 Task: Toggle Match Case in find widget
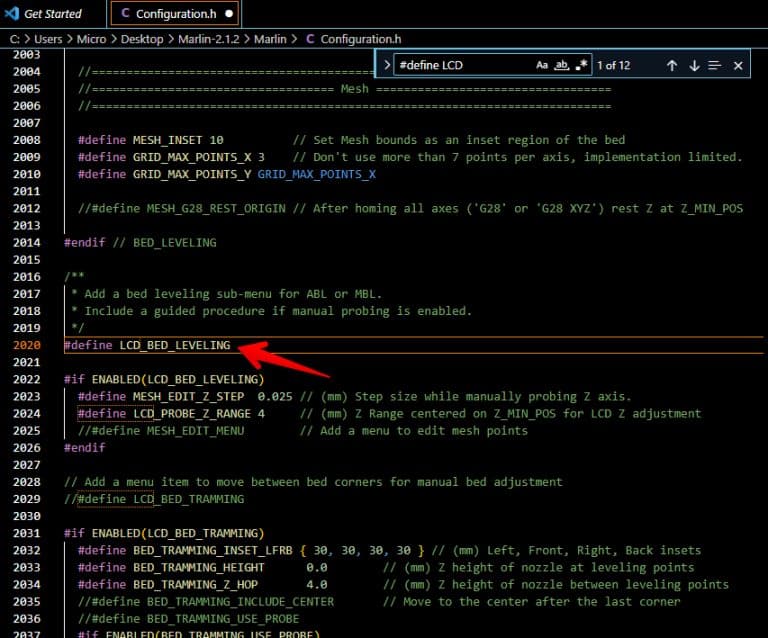542,65
